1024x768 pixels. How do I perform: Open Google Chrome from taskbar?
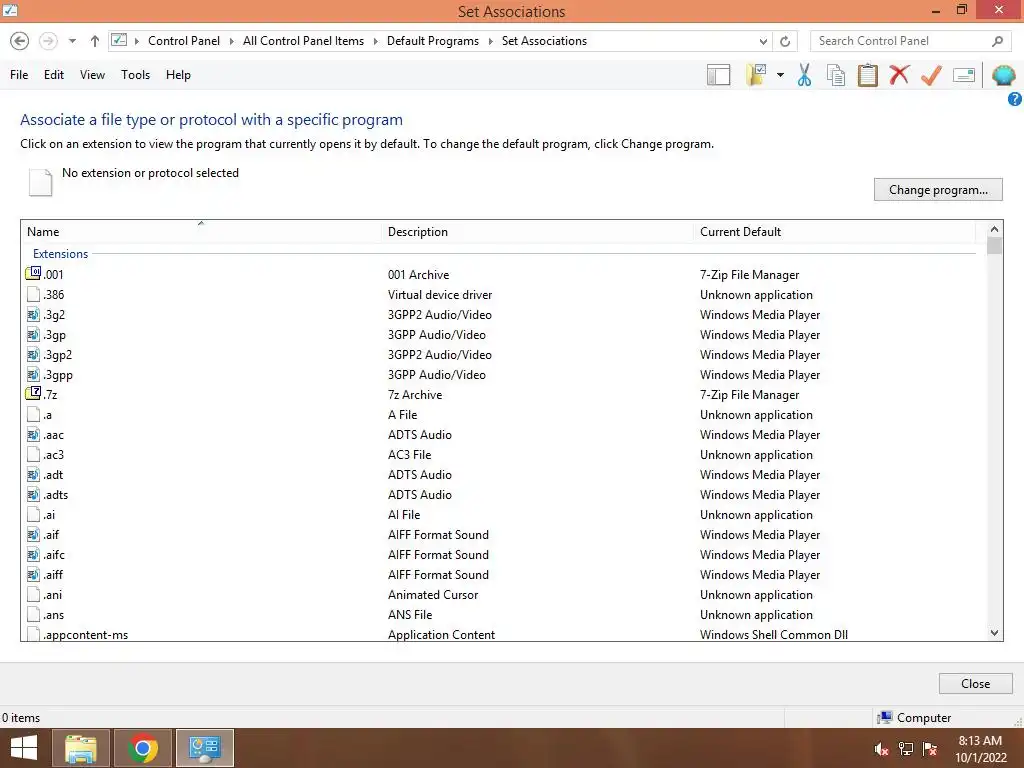(x=143, y=748)
